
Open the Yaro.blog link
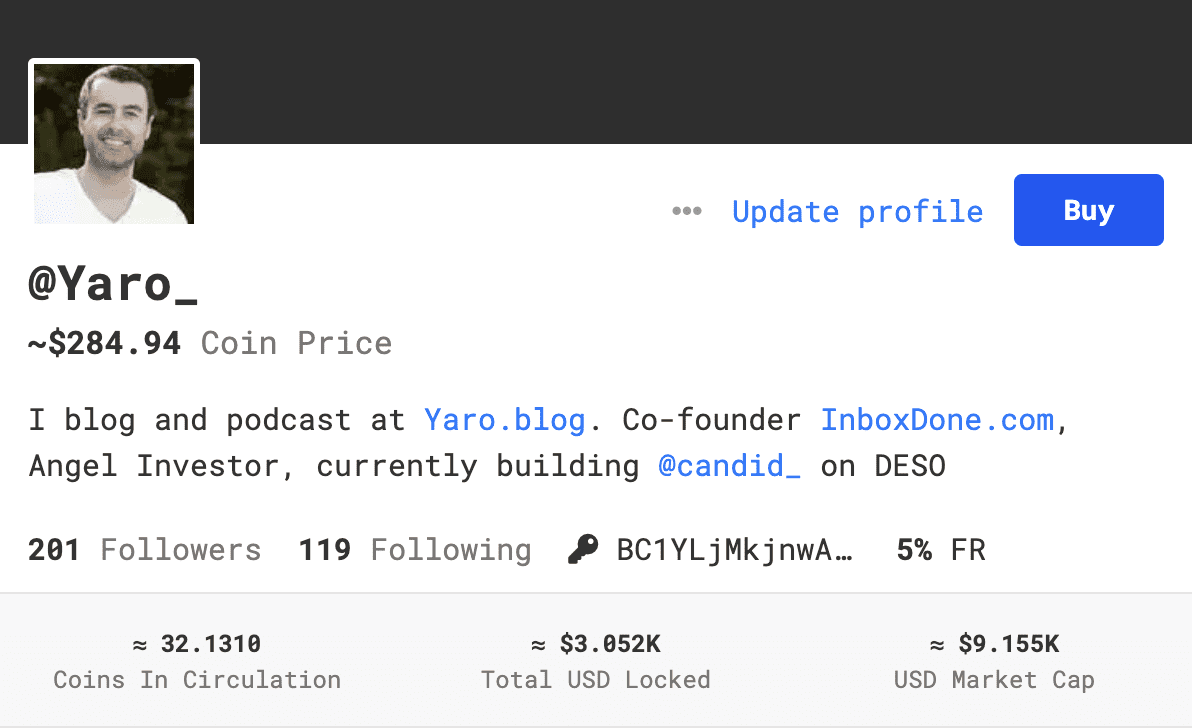pyautogui.click(x=504, y=419)
